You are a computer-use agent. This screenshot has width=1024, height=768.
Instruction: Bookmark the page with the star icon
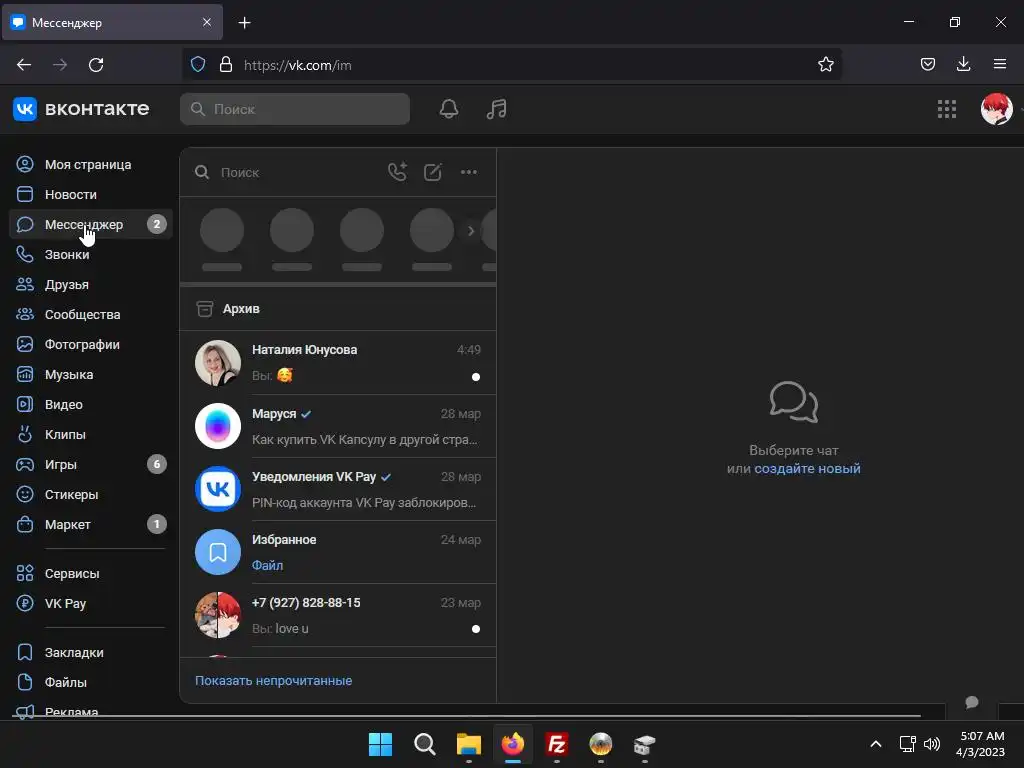825,65
